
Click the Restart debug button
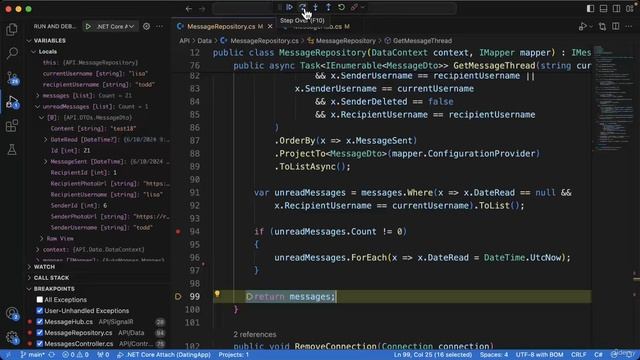tap(341, 7)
